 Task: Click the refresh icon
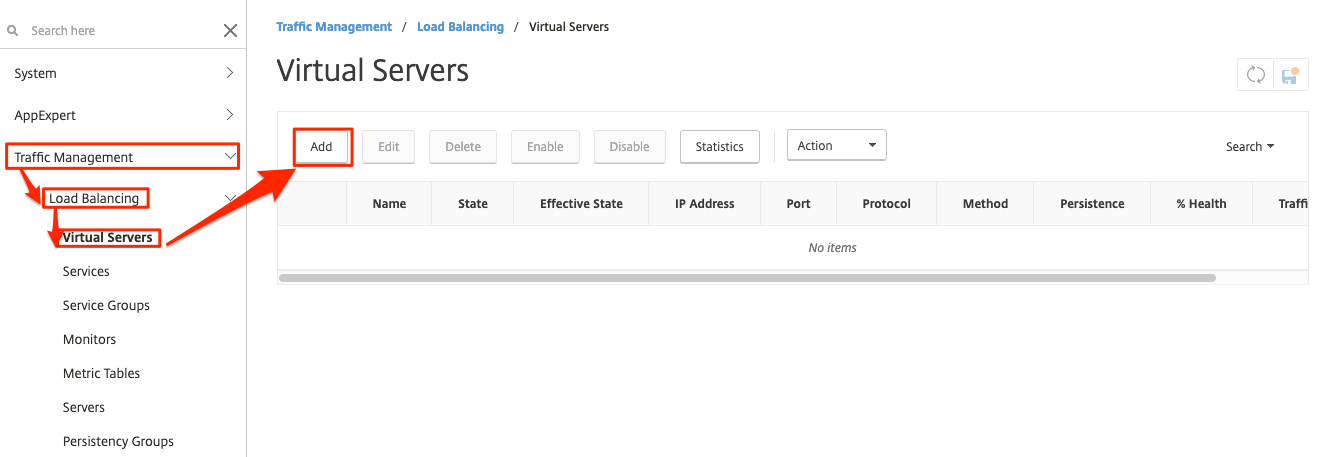pos(1255,75)
